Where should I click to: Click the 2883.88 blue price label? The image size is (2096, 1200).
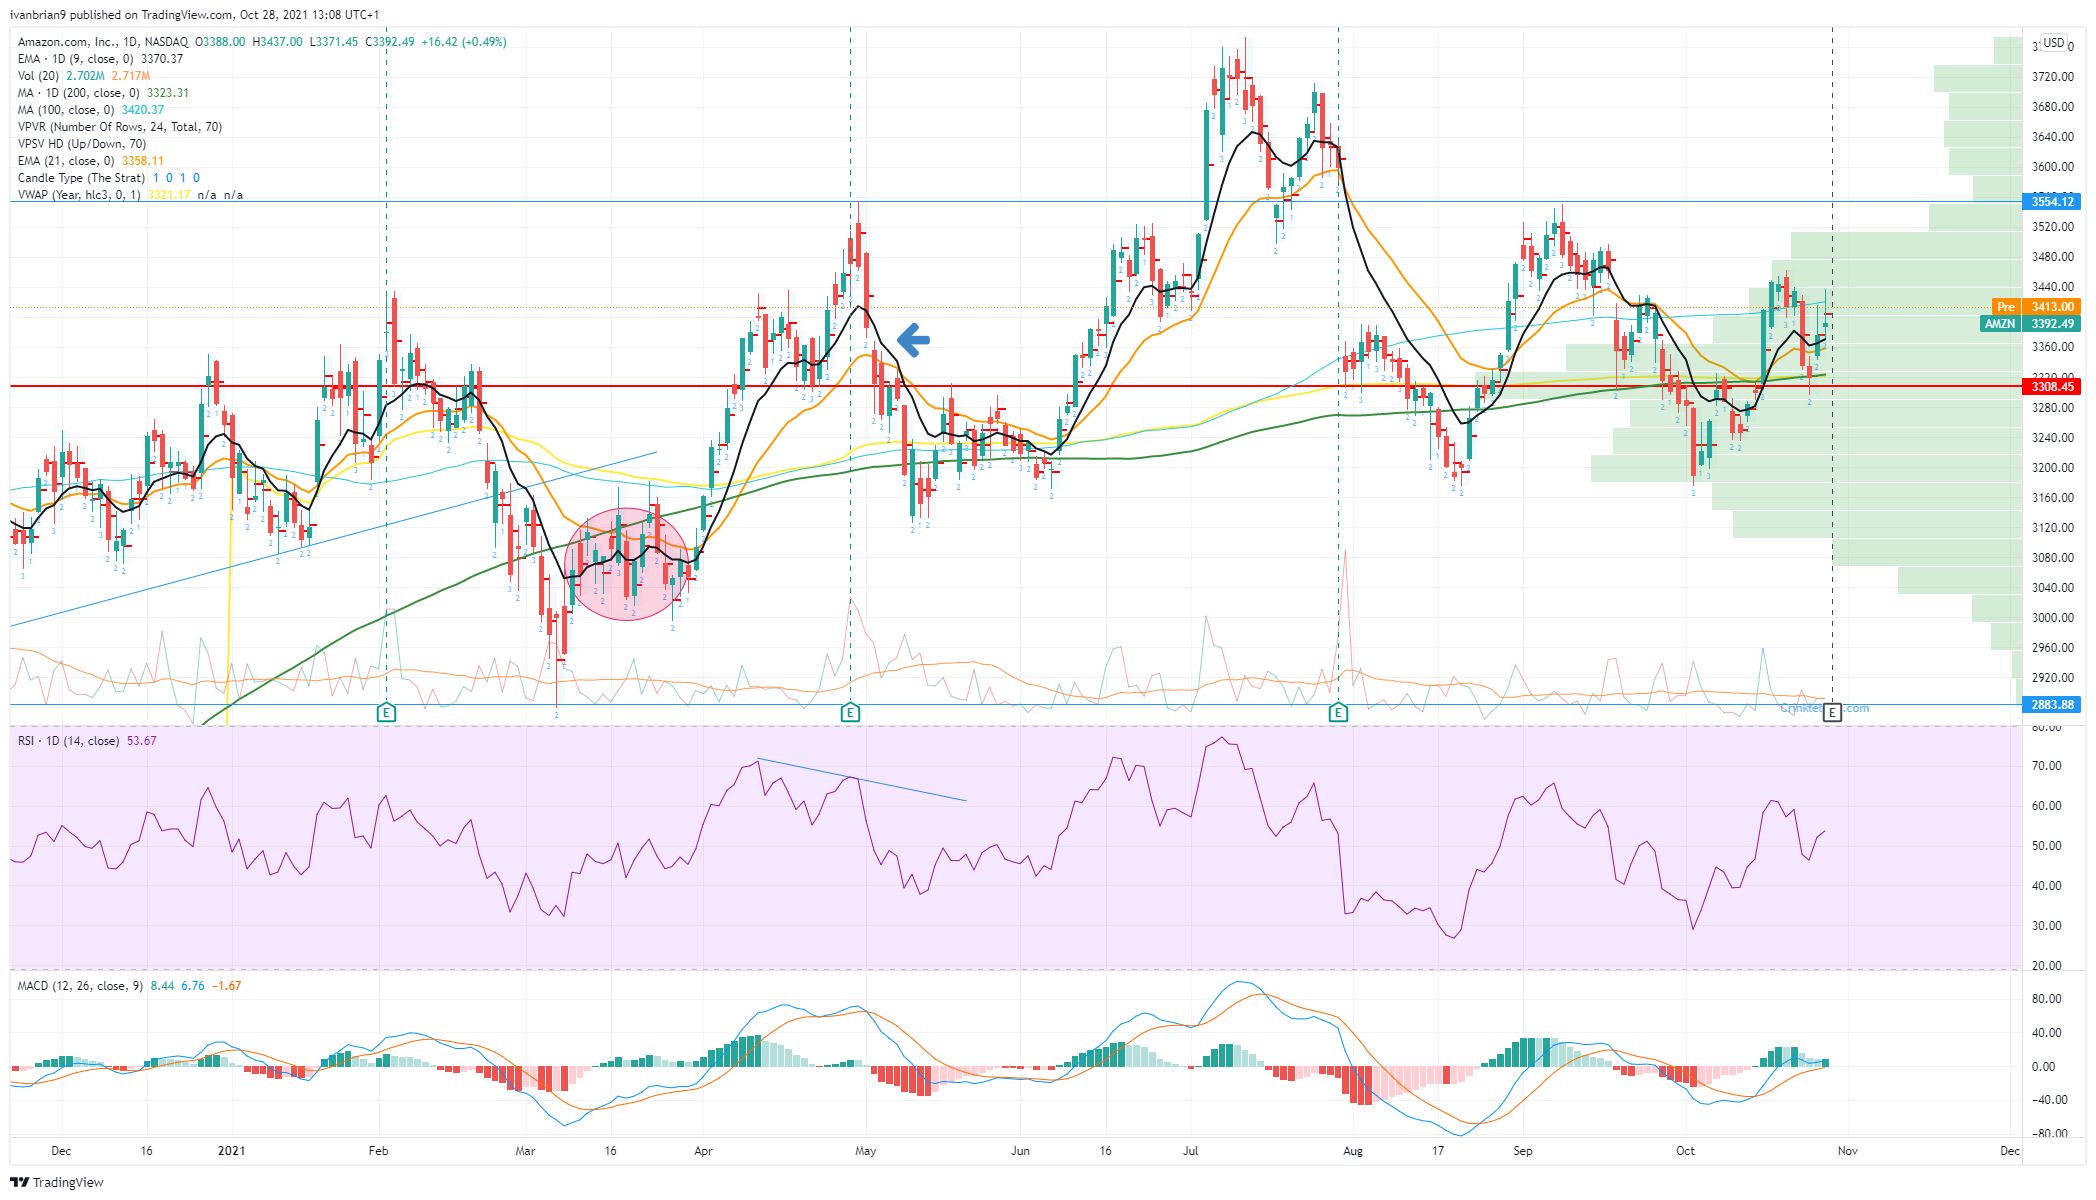2050,705
